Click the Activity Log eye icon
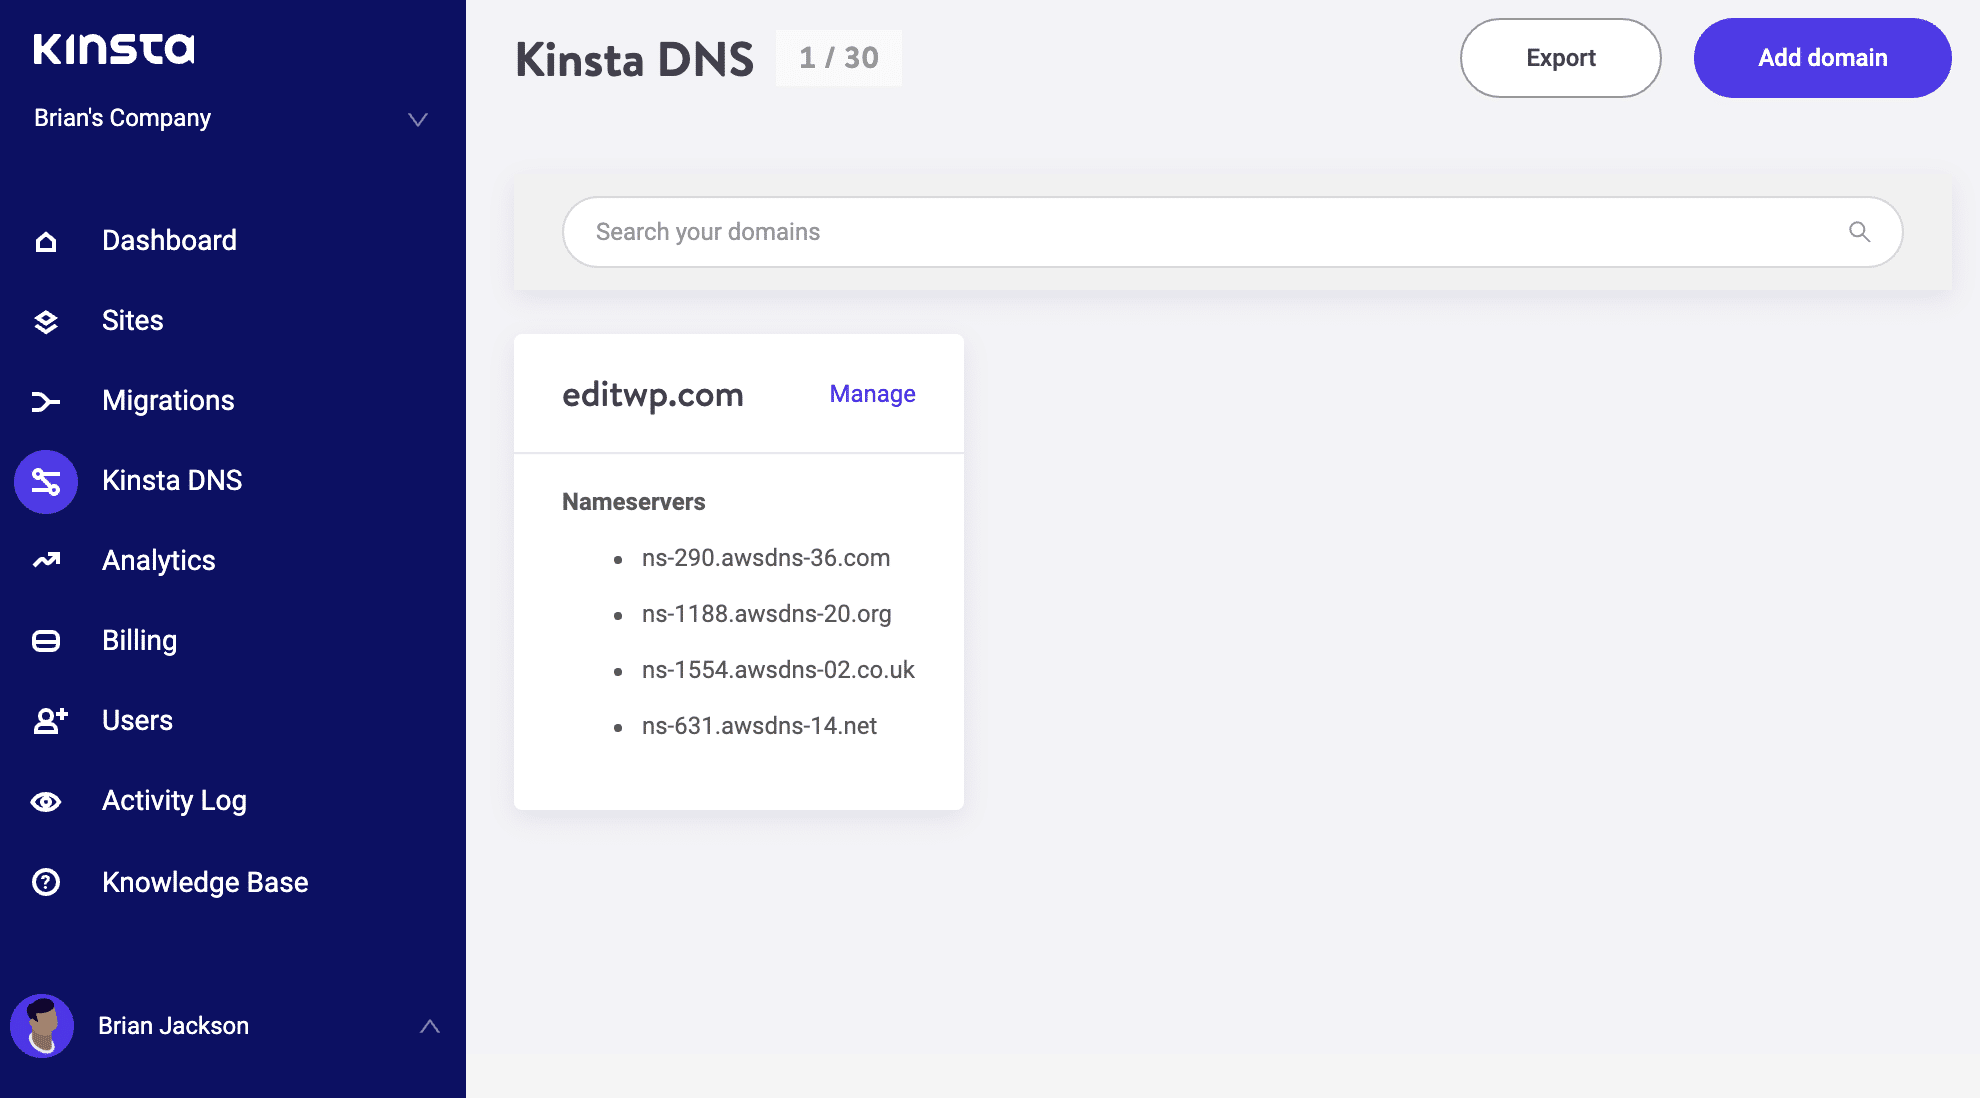 pyautogui.click(x=45, y=801)
